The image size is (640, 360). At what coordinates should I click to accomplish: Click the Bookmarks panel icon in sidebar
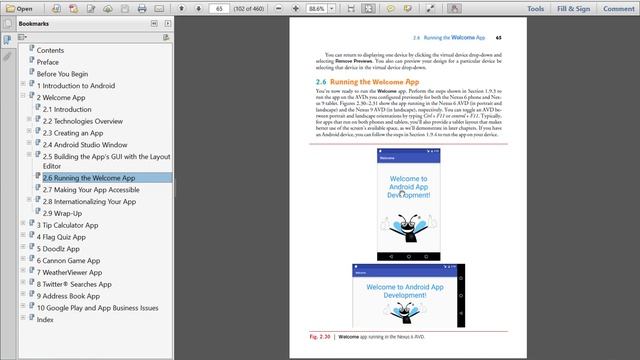(x=7, y=40)
